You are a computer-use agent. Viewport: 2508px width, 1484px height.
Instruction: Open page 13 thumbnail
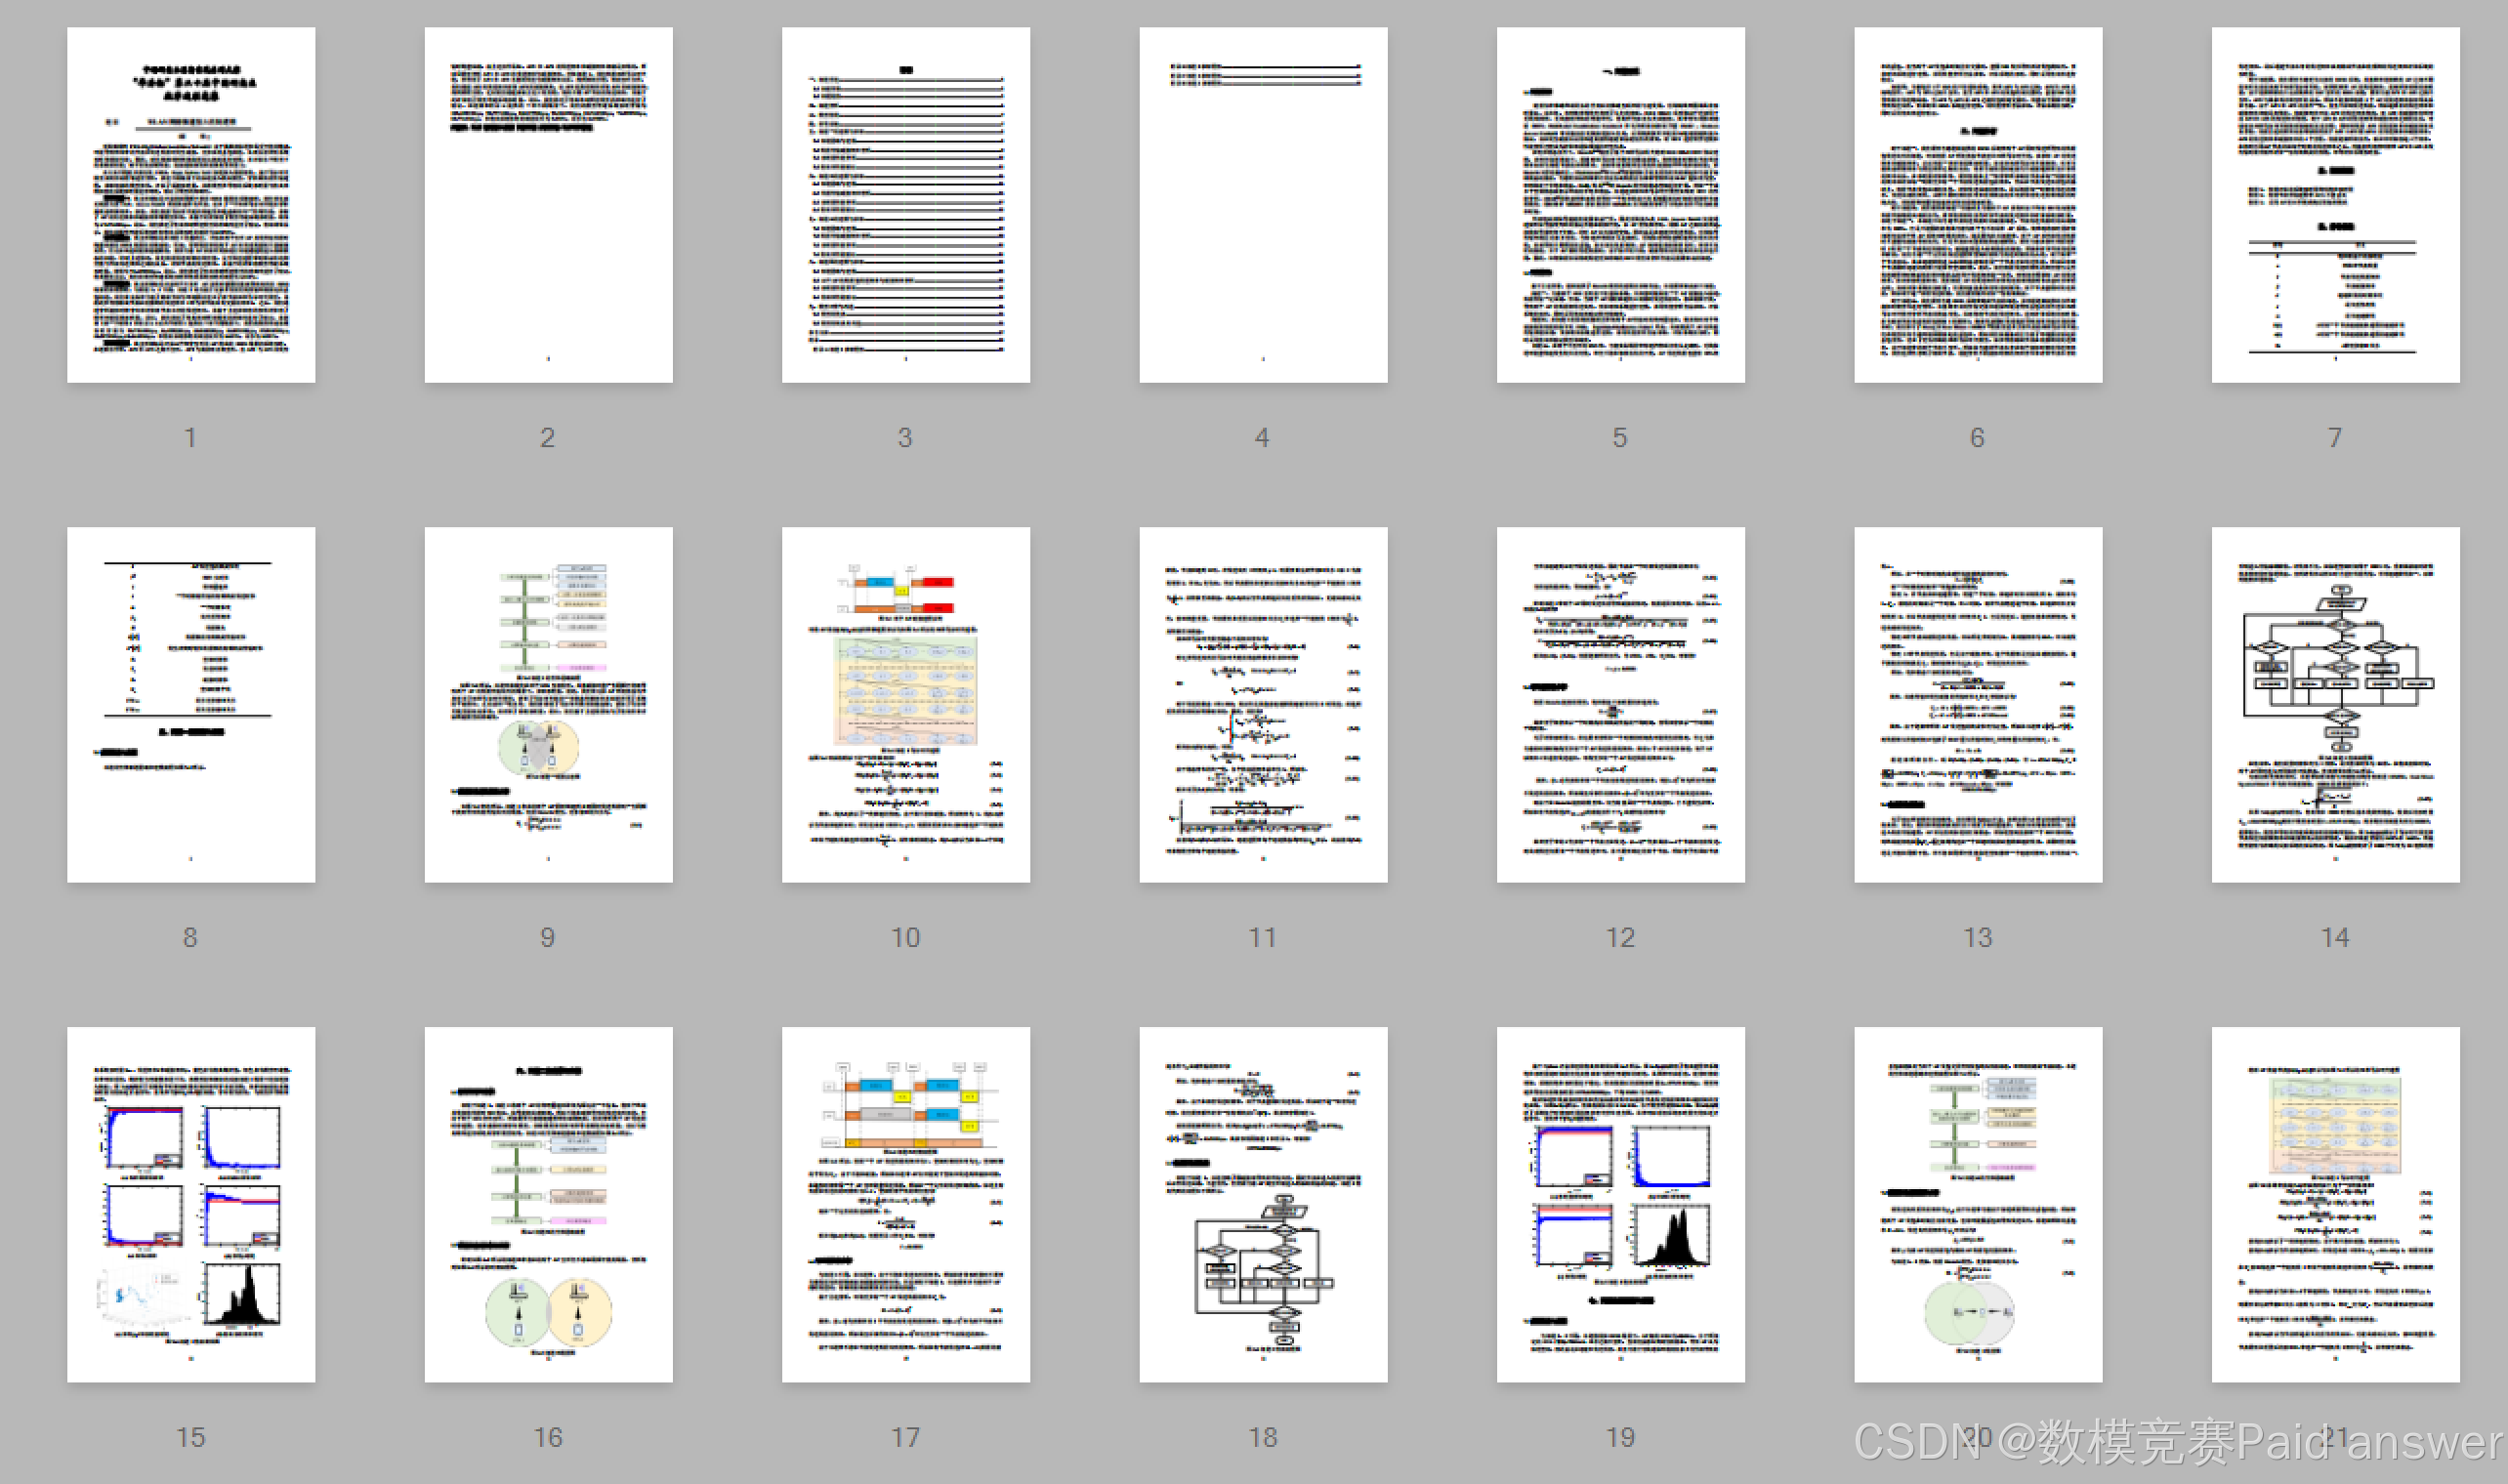(1978, 704)
